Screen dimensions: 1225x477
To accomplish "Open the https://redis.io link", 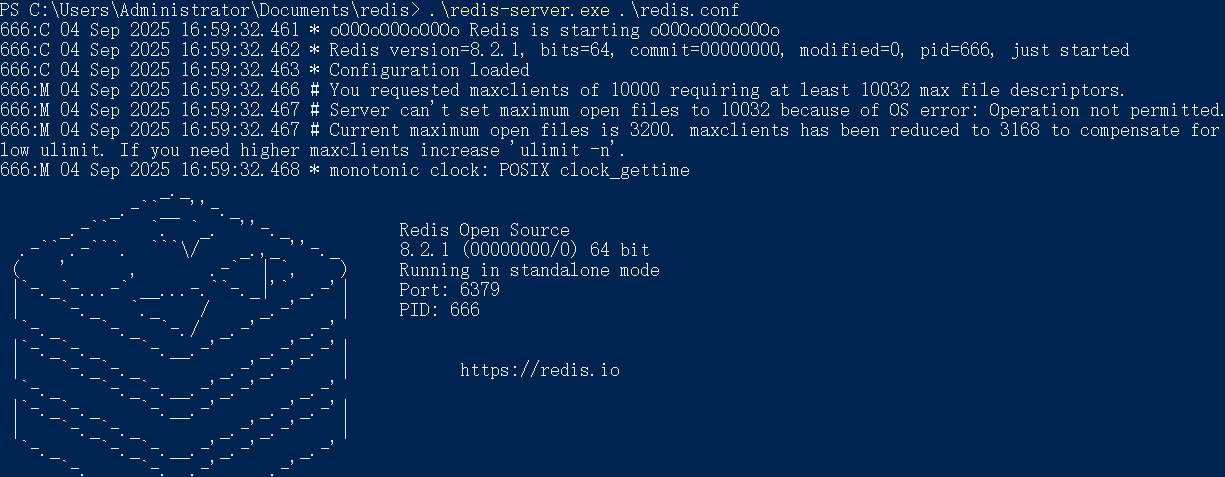I will 540,370.
